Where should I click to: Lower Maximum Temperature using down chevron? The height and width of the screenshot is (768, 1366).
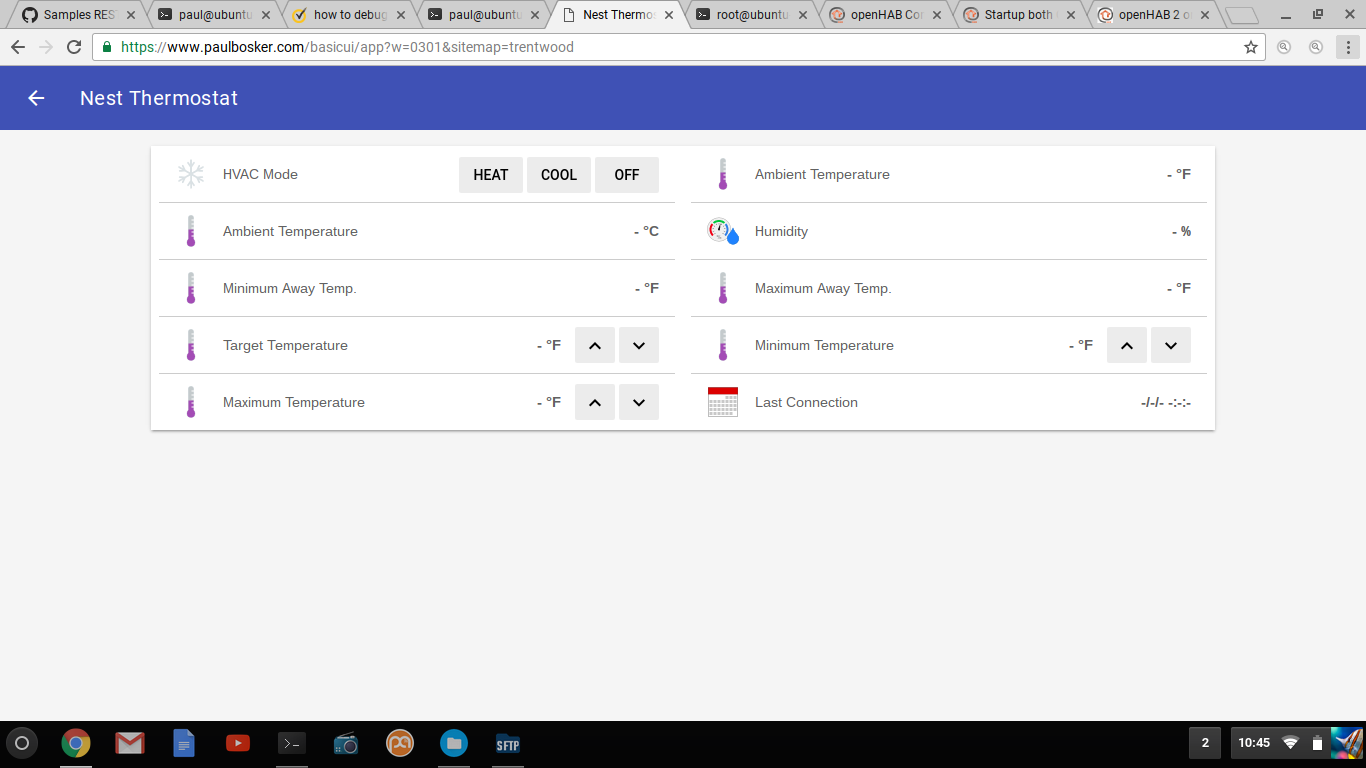638,403
